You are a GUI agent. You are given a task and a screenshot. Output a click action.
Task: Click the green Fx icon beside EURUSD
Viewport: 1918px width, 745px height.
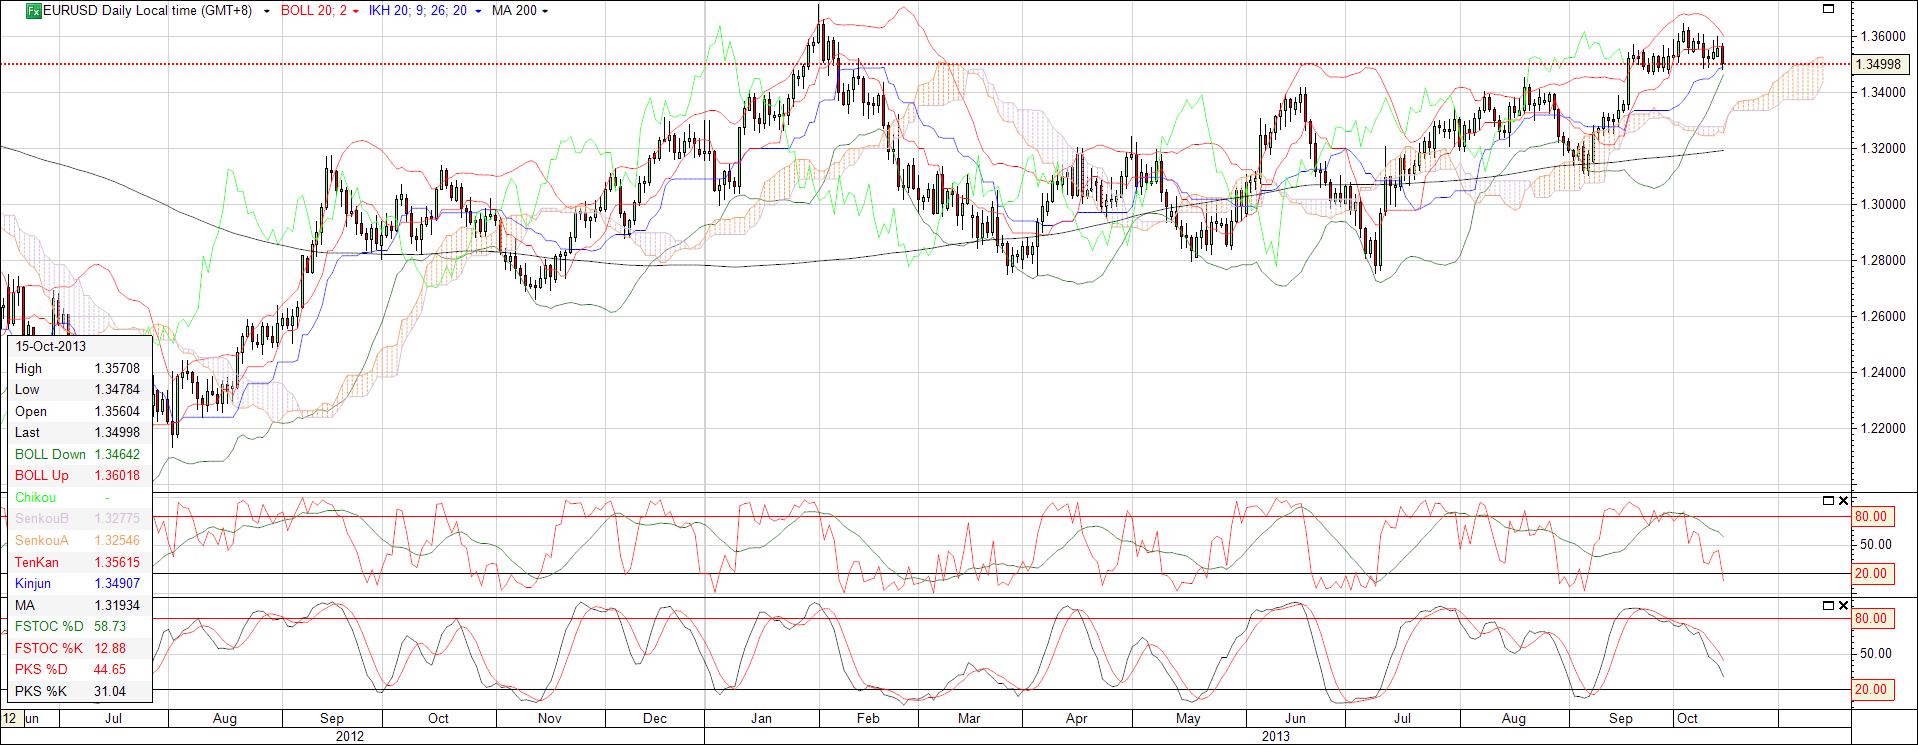click(x=33, y=11)
